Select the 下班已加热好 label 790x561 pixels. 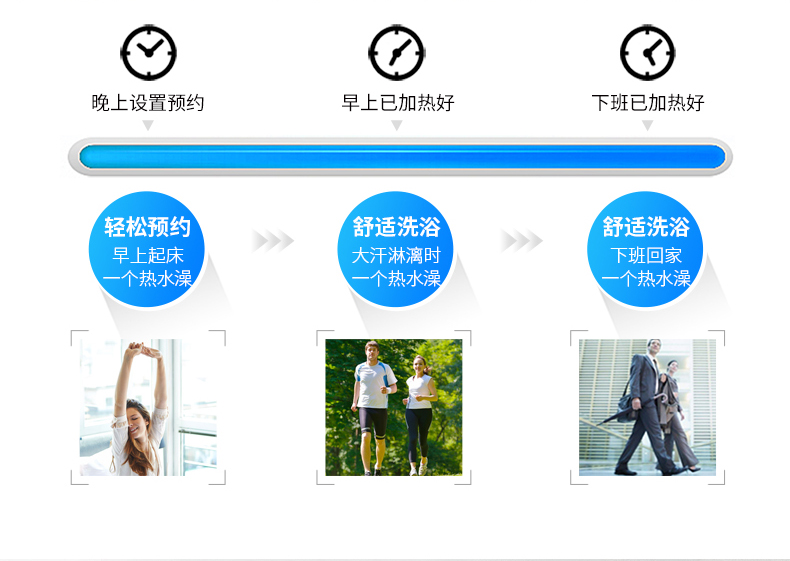[647, 103]
